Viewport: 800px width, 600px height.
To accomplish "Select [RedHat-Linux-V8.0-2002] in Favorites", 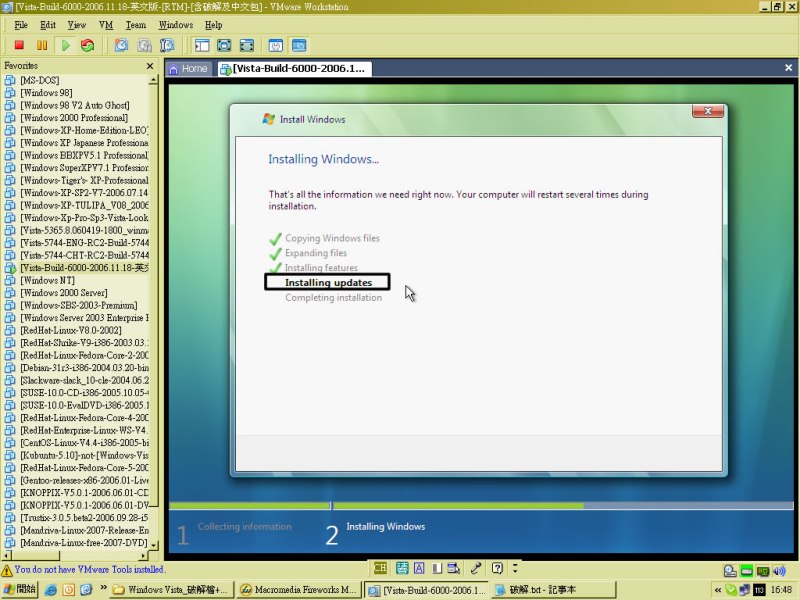I will 71,330.
